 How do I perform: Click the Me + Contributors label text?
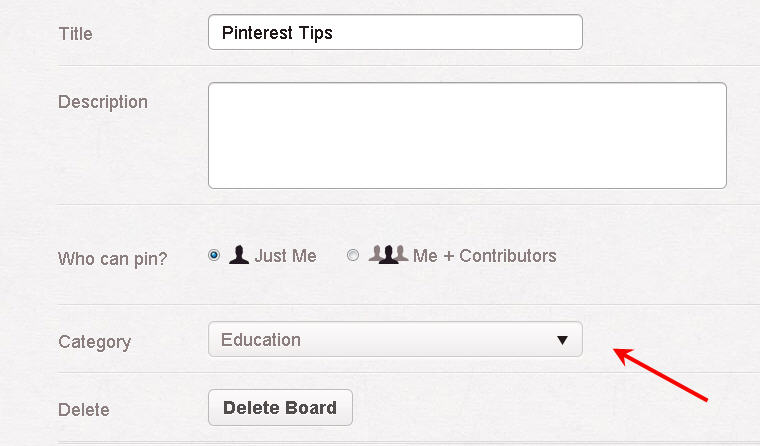(x=485, y=256)
